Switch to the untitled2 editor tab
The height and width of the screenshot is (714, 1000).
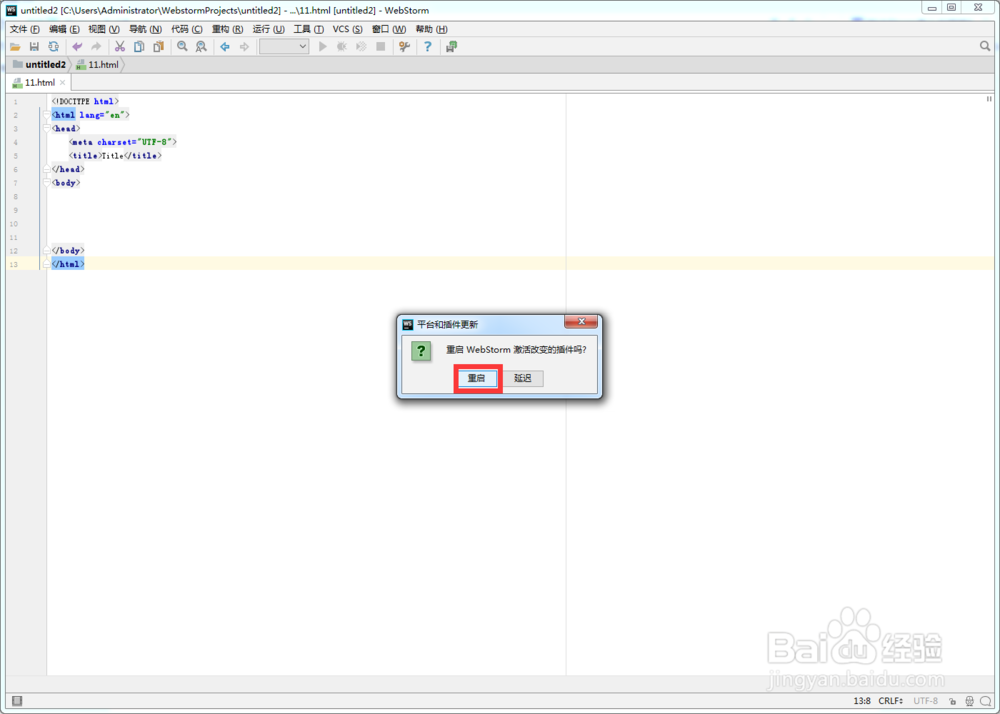(x=44, y=63)
